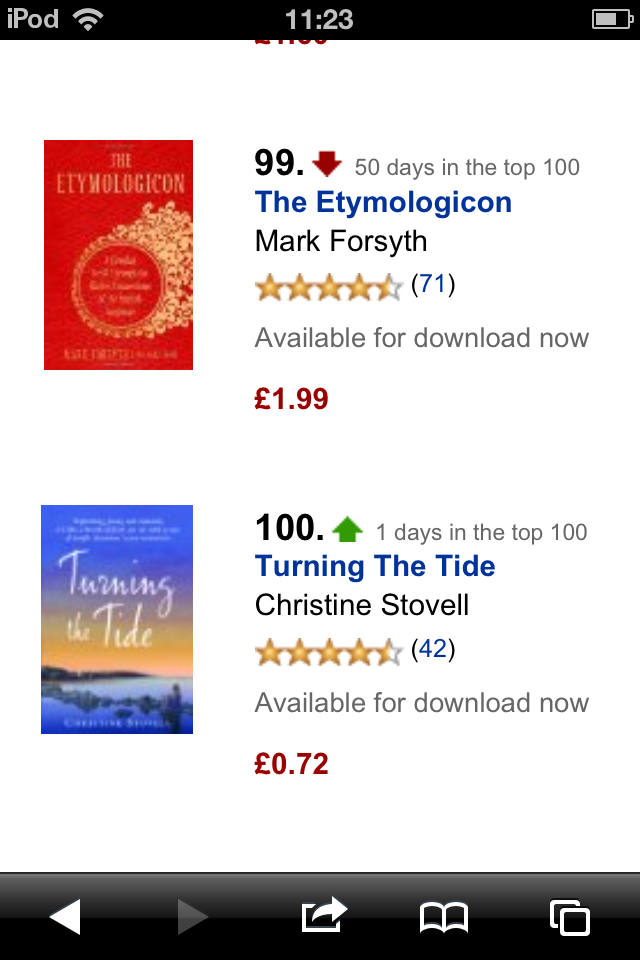
Task: View the 42 reviews for Turning The Tide
Action: click(x=433, y=650)
